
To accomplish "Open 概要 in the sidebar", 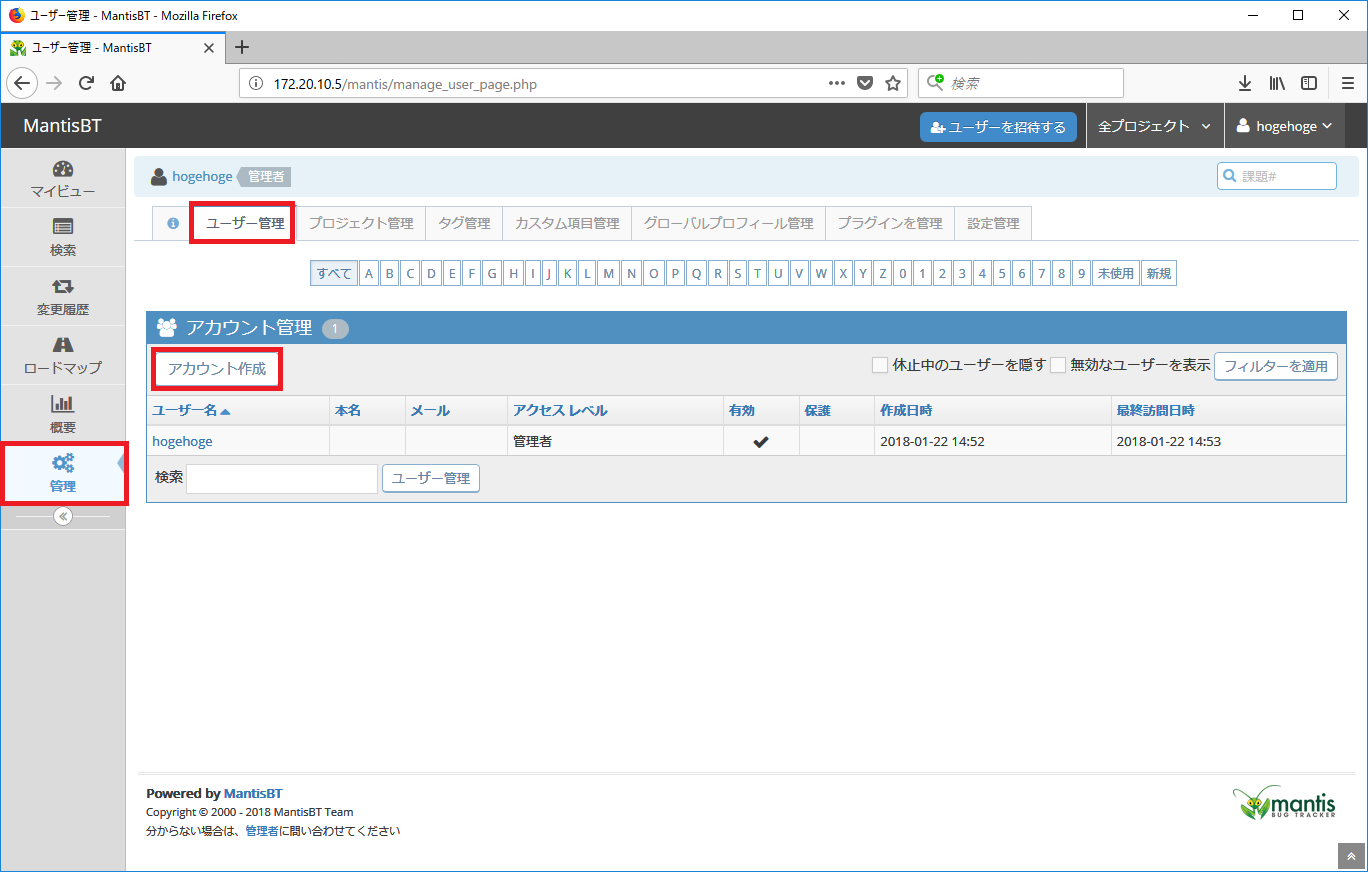I will pos(63,415).
